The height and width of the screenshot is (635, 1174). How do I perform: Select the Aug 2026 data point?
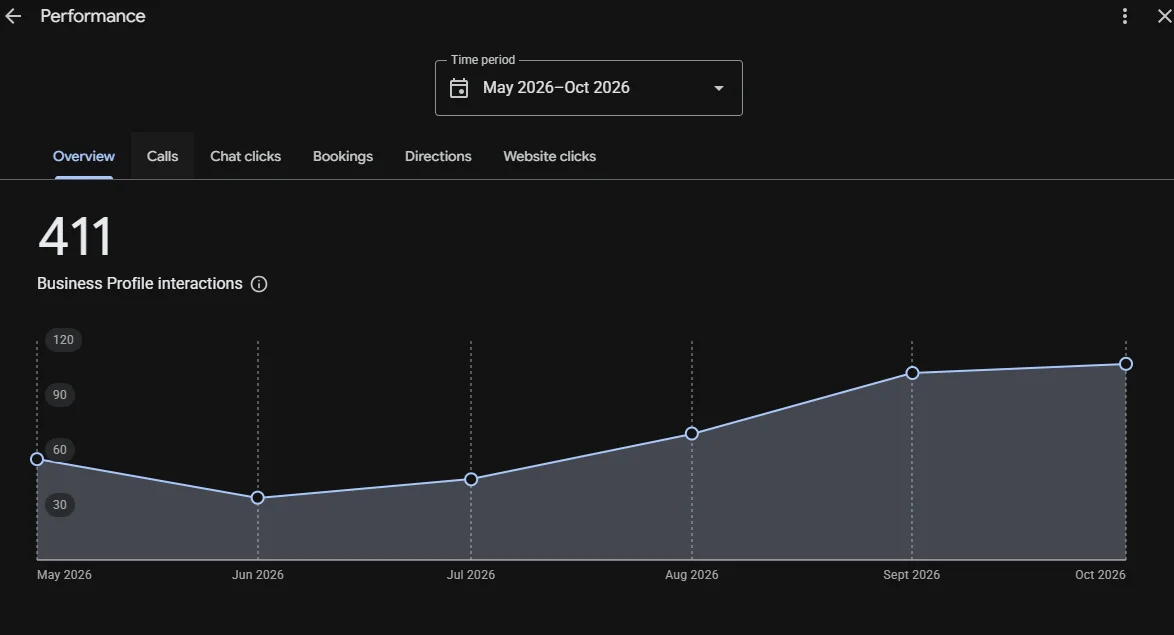click(x=692, y=434)
